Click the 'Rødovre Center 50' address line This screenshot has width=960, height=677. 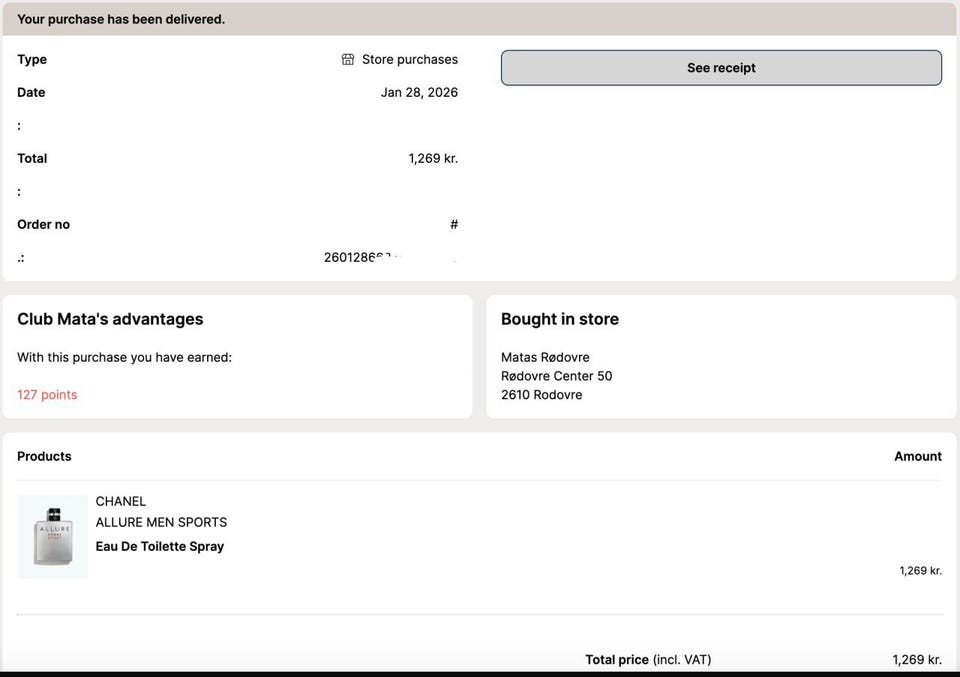[x=557, y=376]
